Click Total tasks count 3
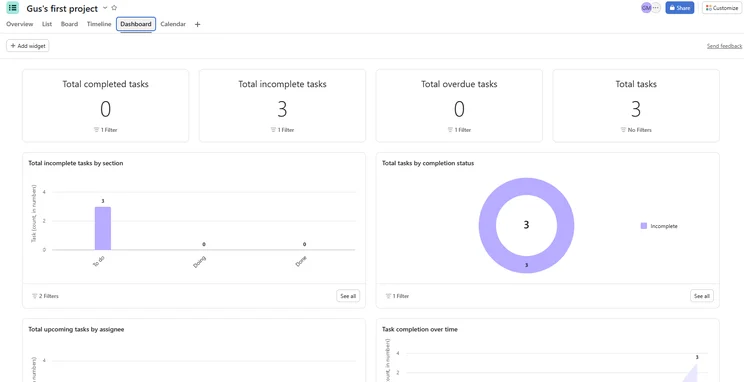Screen dimensions: 744x382 coord(636,110)
